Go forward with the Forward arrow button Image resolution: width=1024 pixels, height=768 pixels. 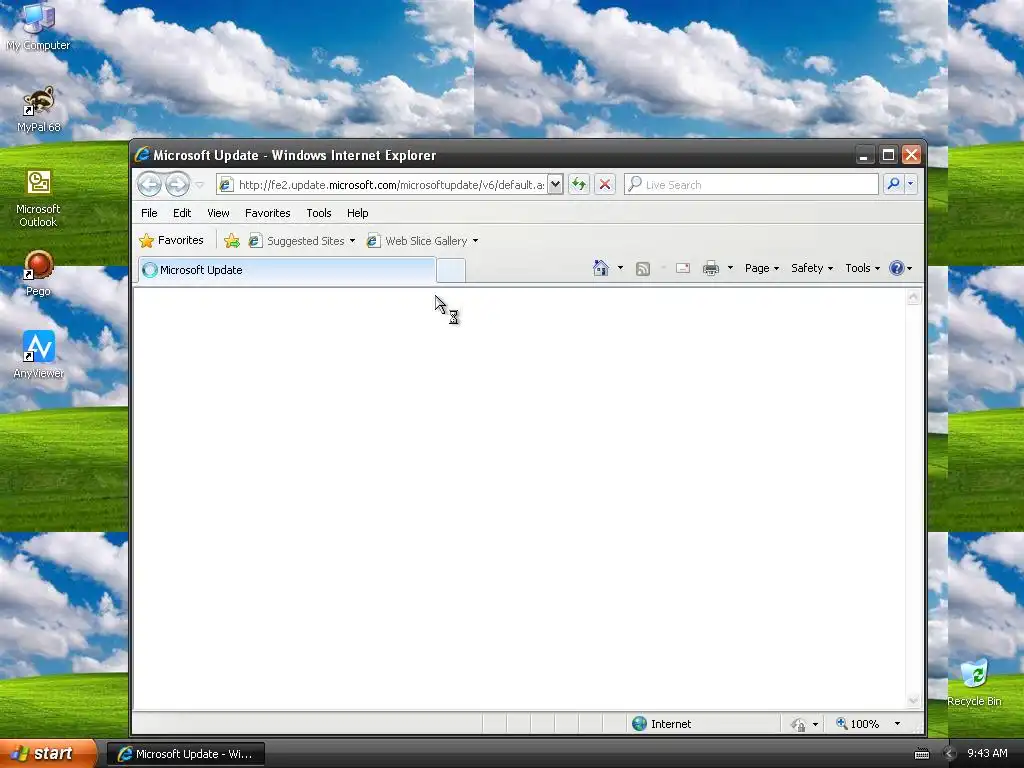tap(177, 185)
